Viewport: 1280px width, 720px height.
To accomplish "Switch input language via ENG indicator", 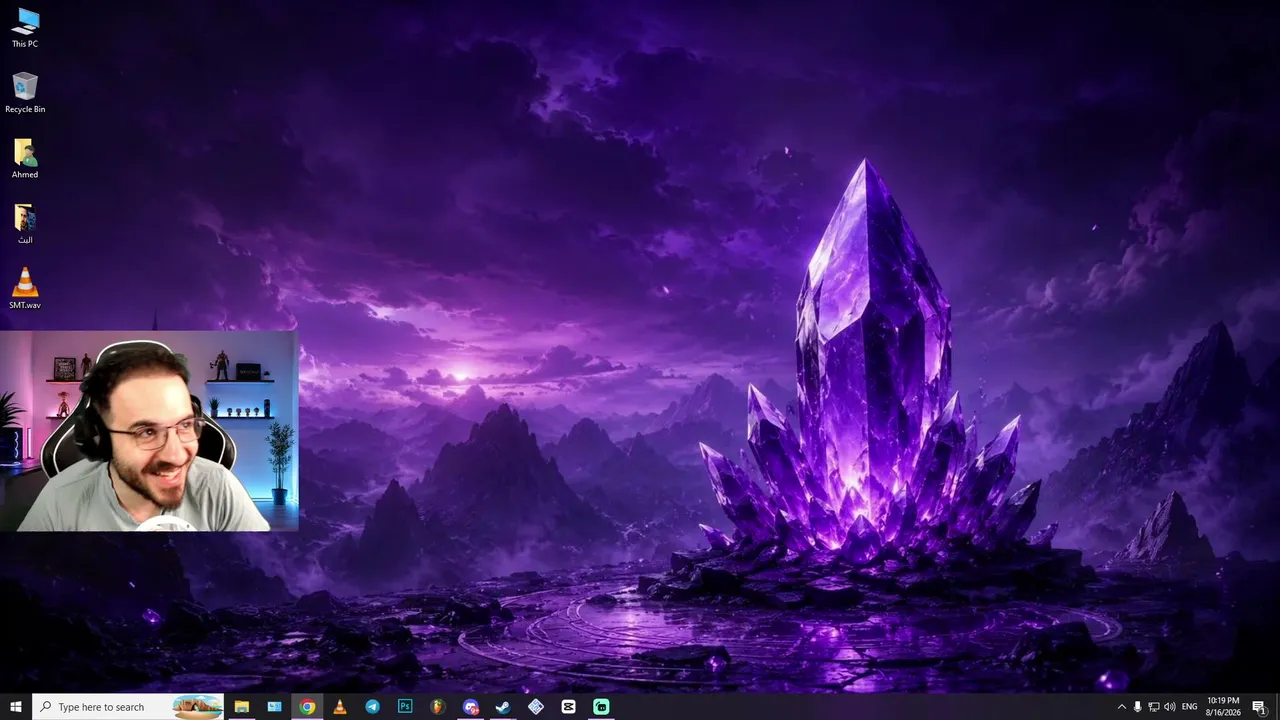I will pyautogui.click(x=1190, y=707).
